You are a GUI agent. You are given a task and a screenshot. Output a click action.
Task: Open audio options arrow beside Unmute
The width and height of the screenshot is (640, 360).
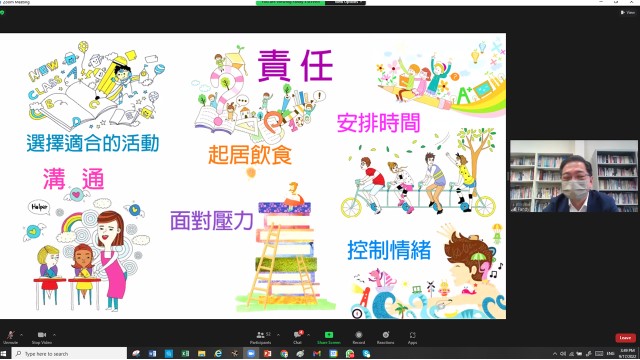click(21, 335)
